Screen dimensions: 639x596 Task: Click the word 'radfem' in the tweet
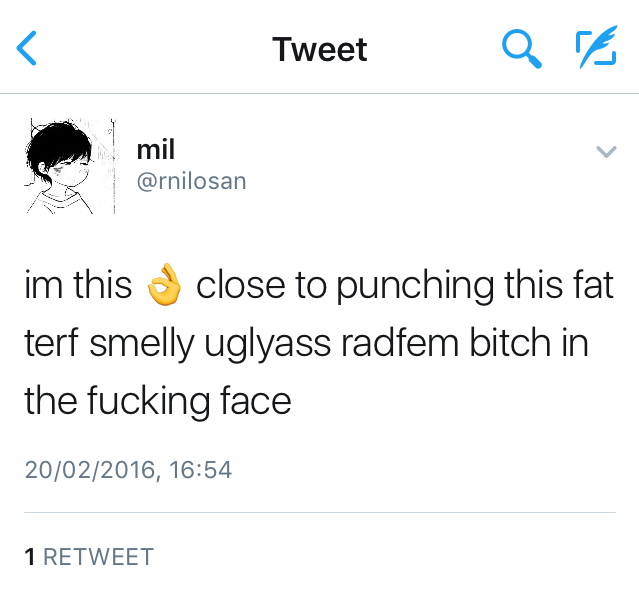click(x=400, y=342)
